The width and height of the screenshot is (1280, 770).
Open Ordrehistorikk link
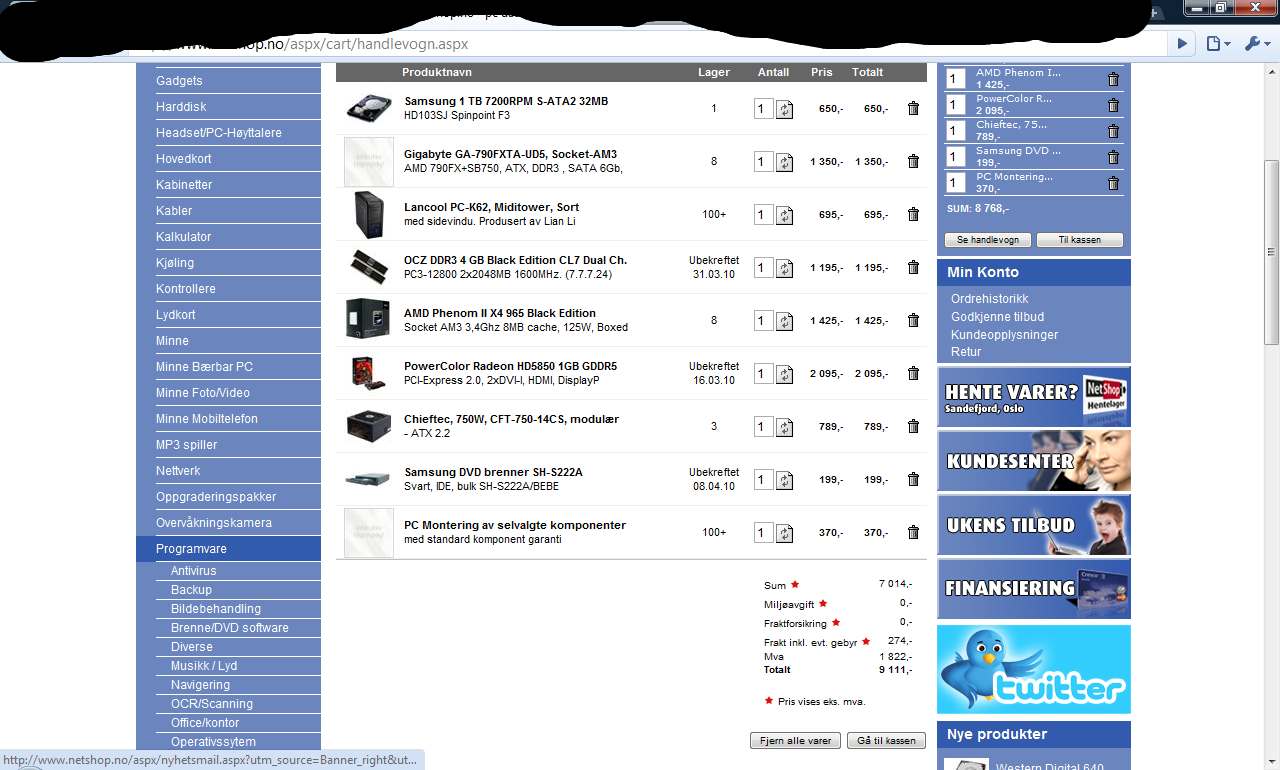(989, 299)
